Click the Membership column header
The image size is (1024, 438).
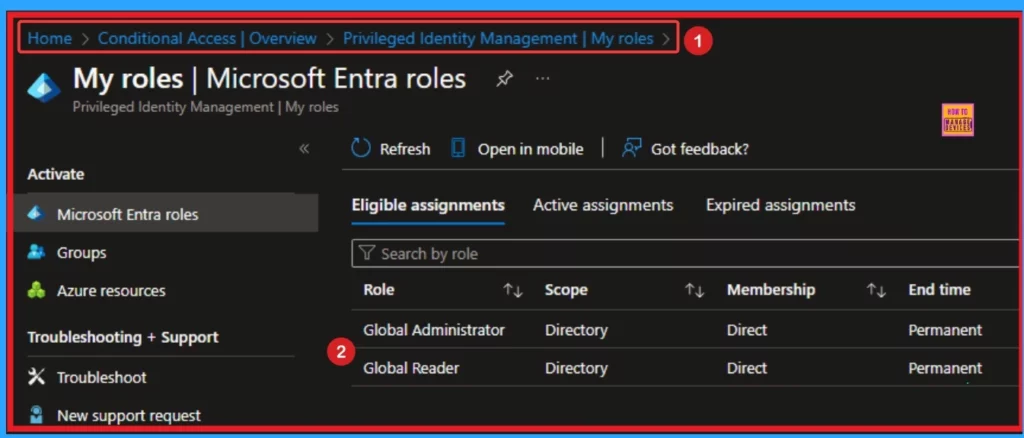771,289
